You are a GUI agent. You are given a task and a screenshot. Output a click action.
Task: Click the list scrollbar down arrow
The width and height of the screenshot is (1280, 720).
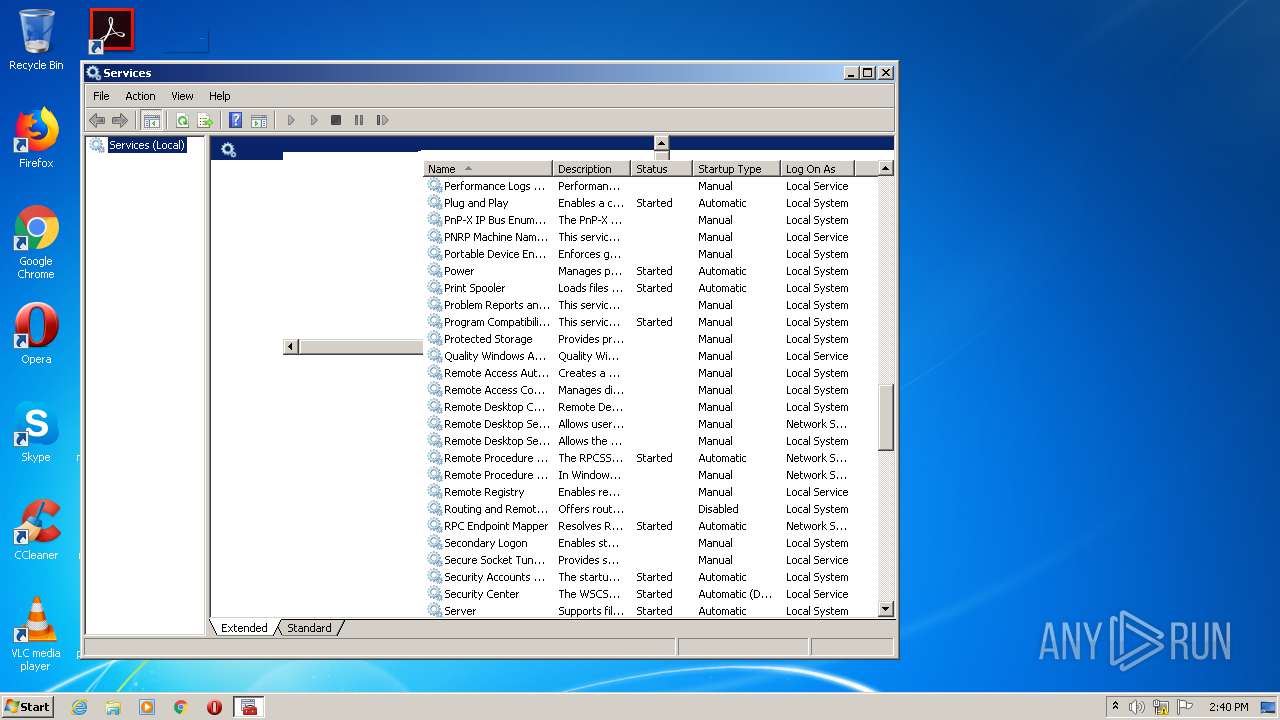tap(885, 609)
